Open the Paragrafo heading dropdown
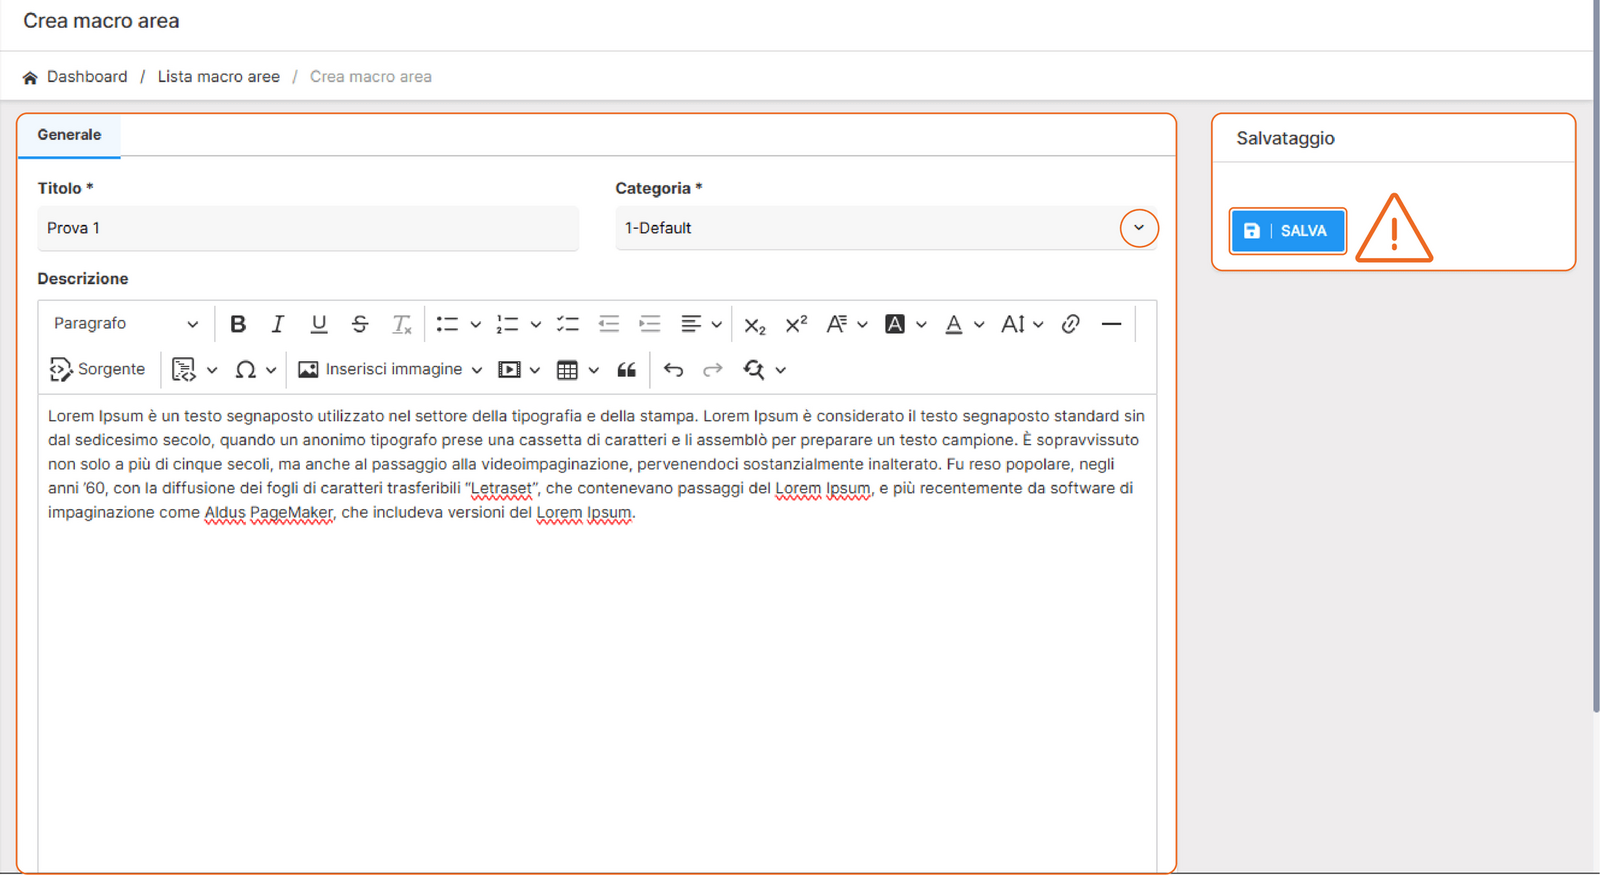Screen dimensions: 1600x875 [125, 324]
